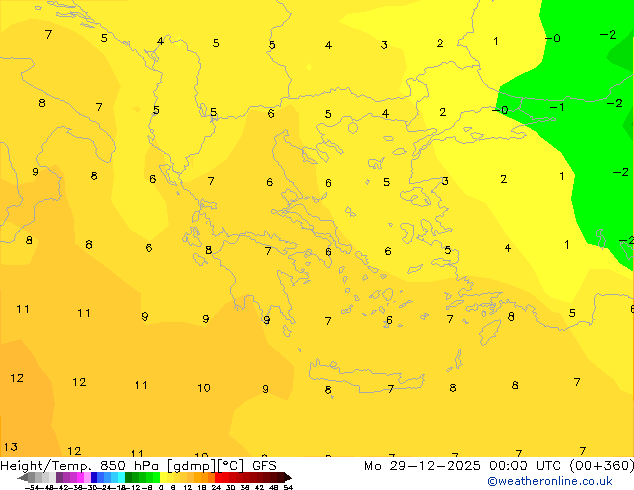Select the 'Height/Temp. 850 hPa' title text
634x490 pixels.
pyautogui.click(x=81, y=466)
